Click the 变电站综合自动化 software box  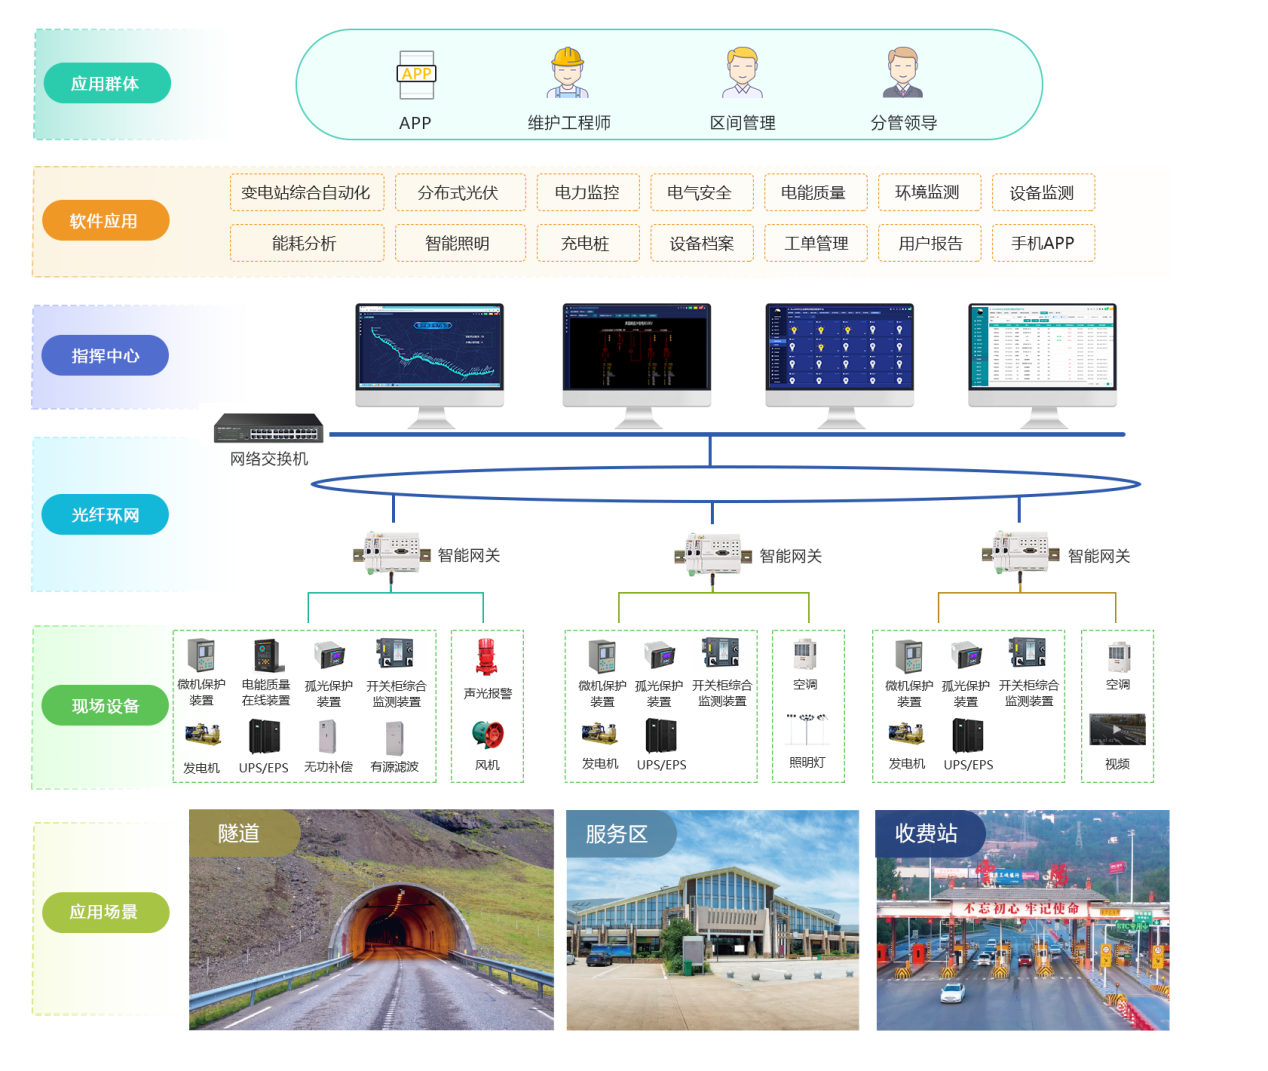(x=306, y=193)
